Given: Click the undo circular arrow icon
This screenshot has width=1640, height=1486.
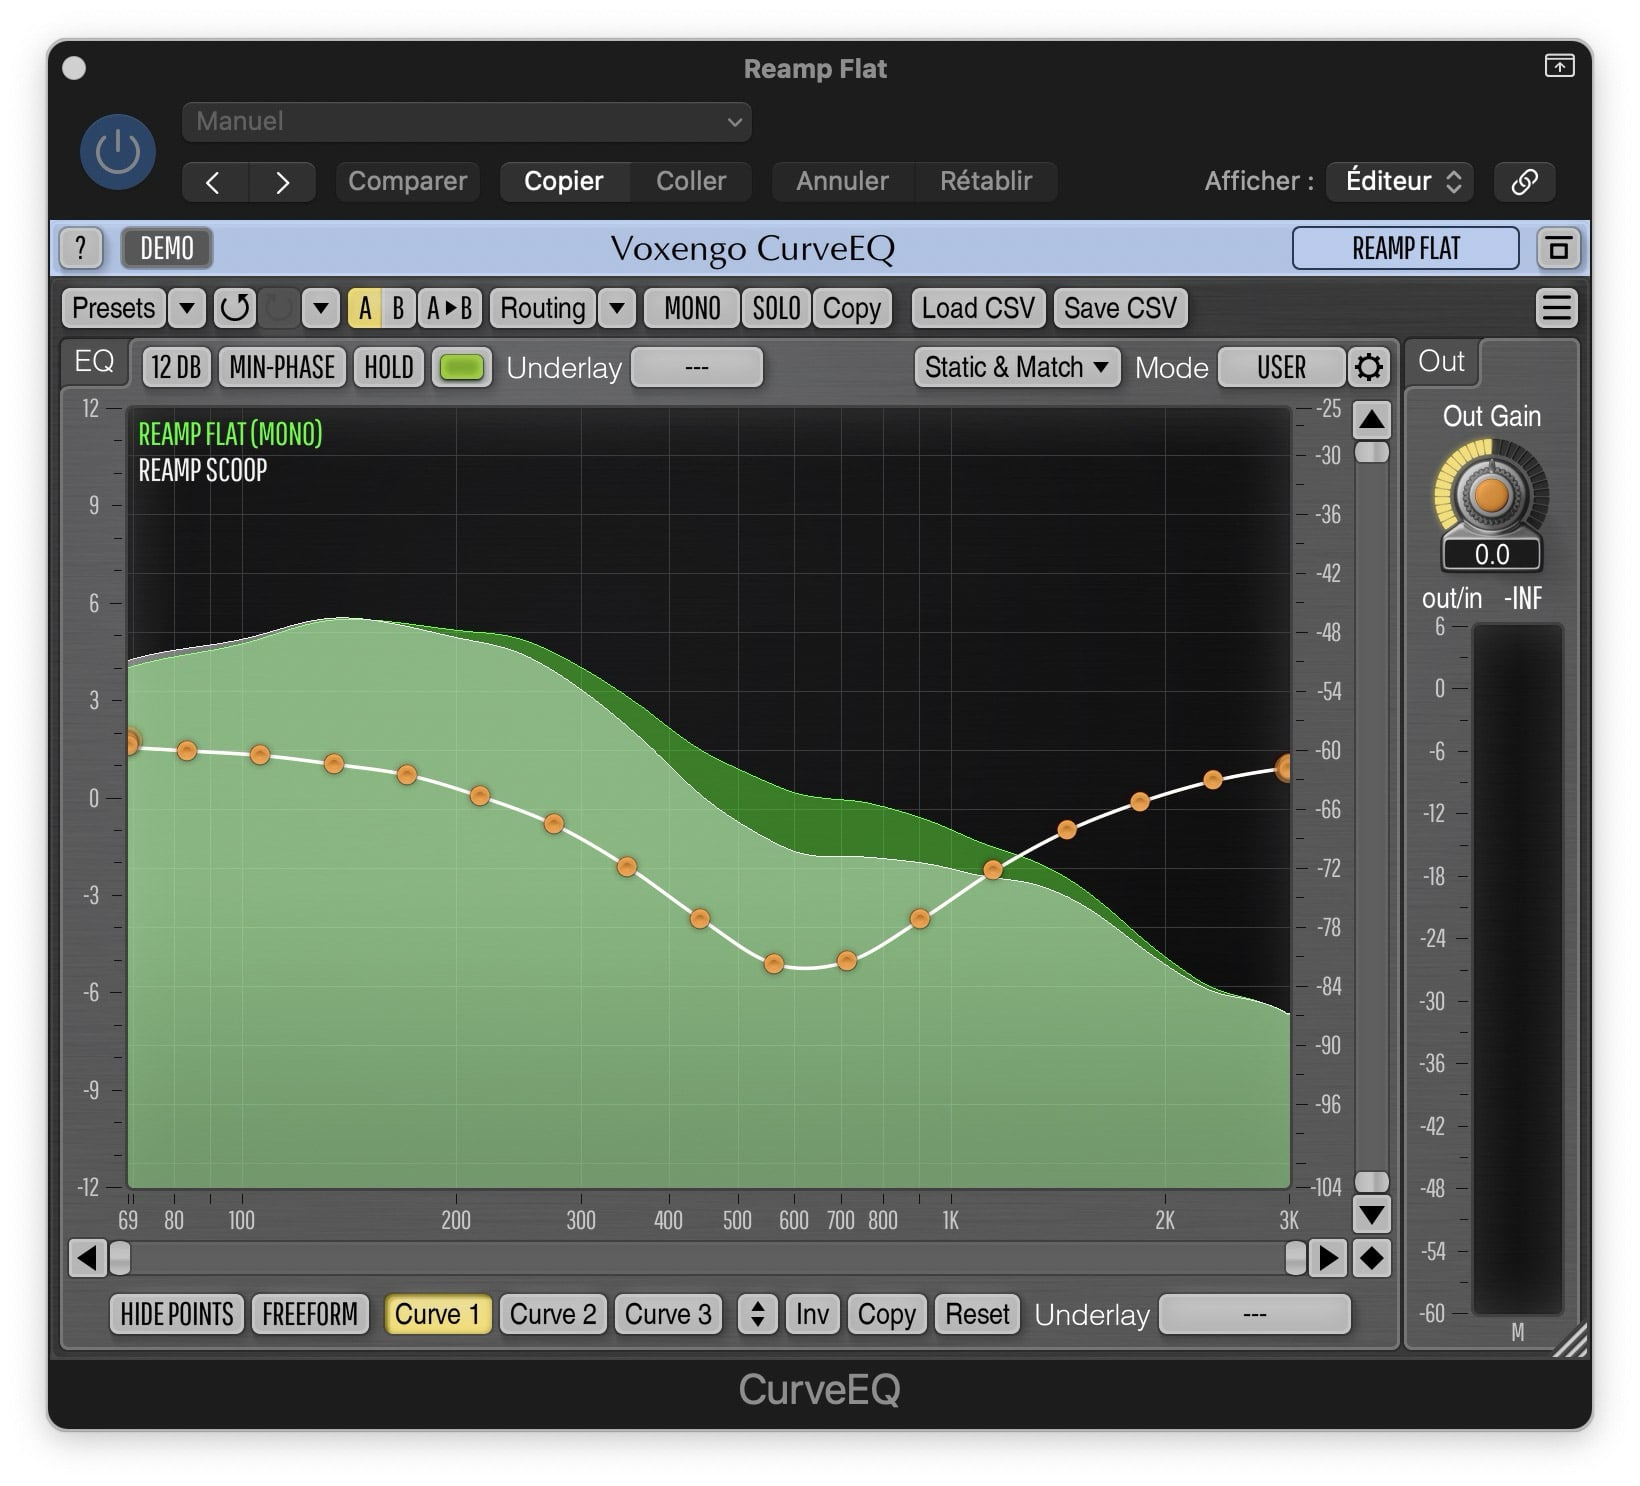Looking at the screenshot, I should 235,308.
